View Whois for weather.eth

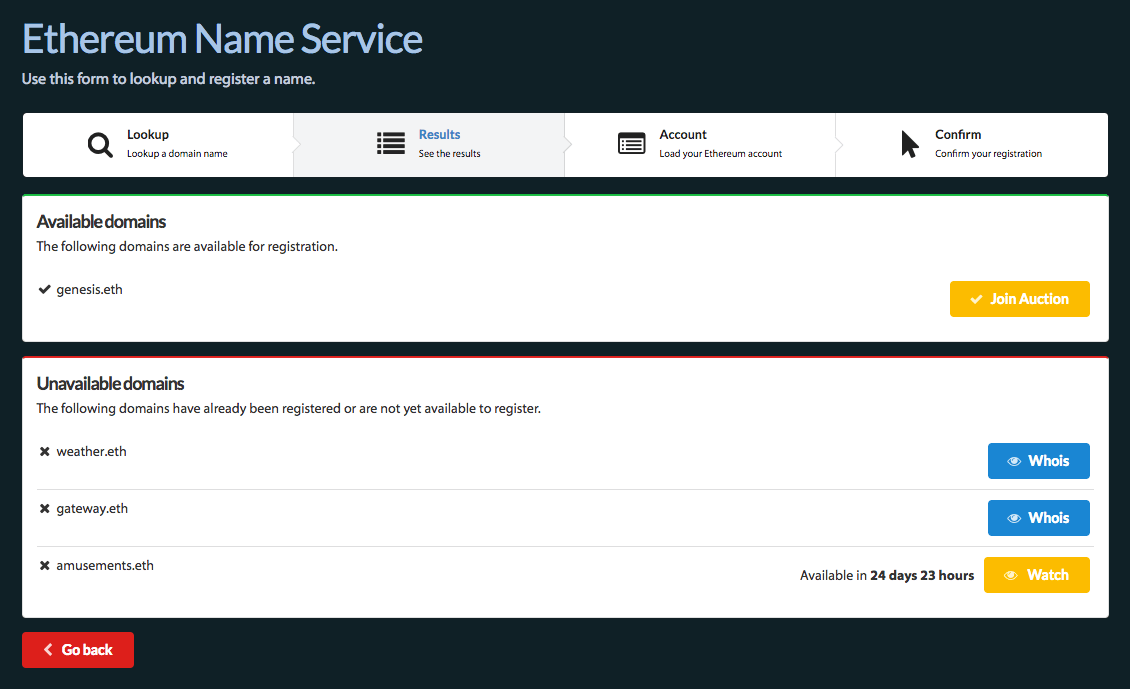click(x=1038, y=461)
